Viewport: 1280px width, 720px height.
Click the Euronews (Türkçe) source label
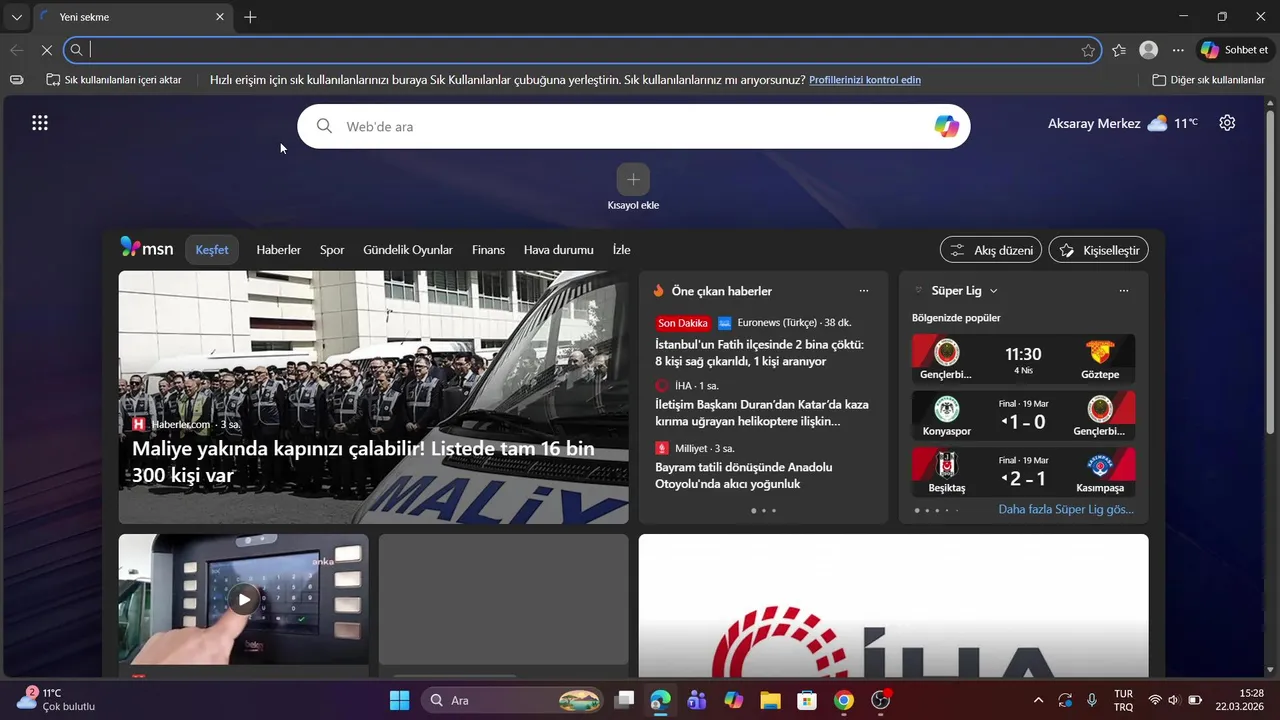pos(777,323)
